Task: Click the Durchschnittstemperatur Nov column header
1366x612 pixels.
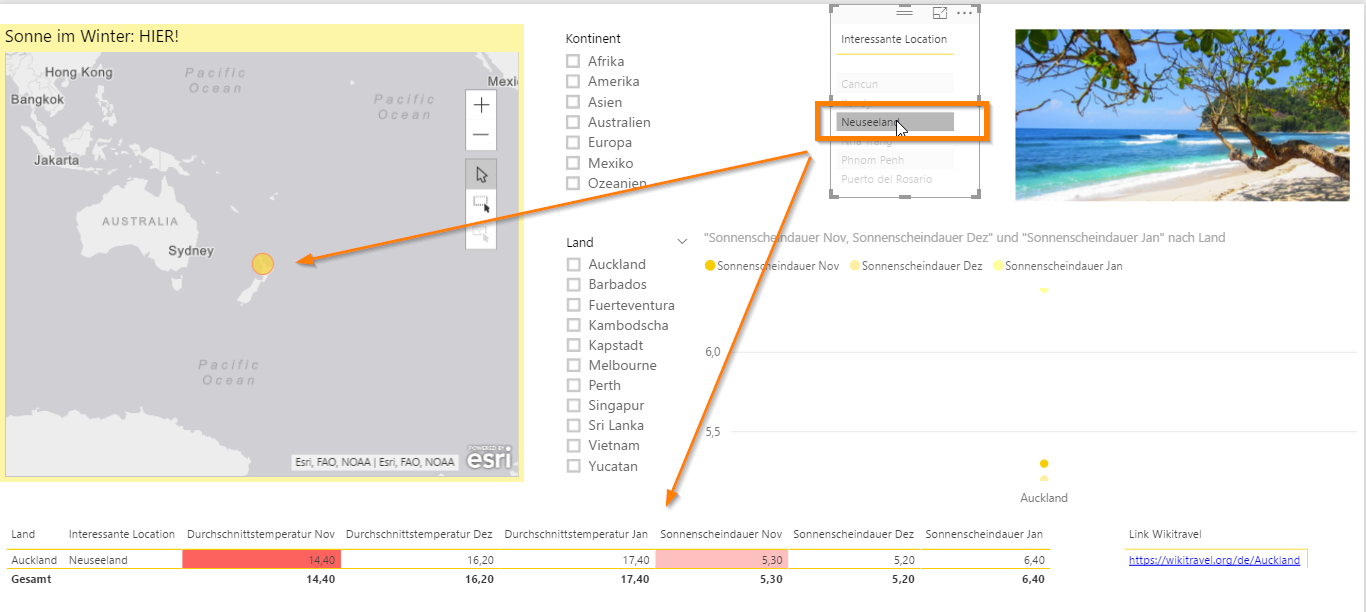Action: pos(261,534)
